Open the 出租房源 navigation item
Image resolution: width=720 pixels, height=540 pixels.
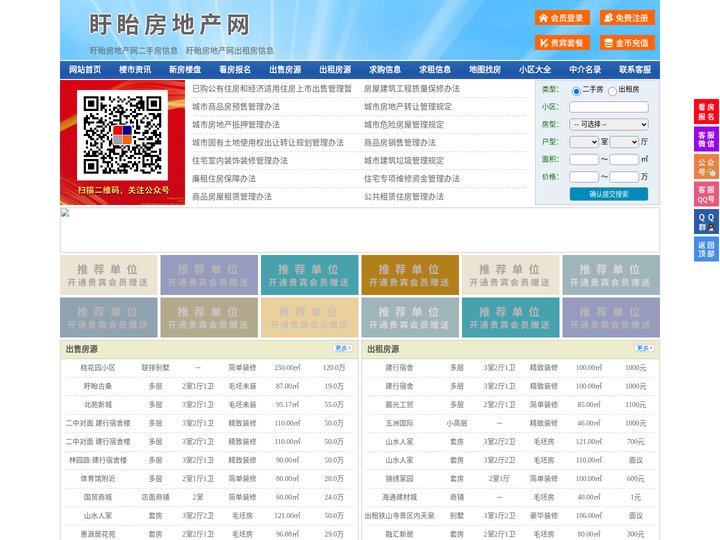(x=335, y=70)
